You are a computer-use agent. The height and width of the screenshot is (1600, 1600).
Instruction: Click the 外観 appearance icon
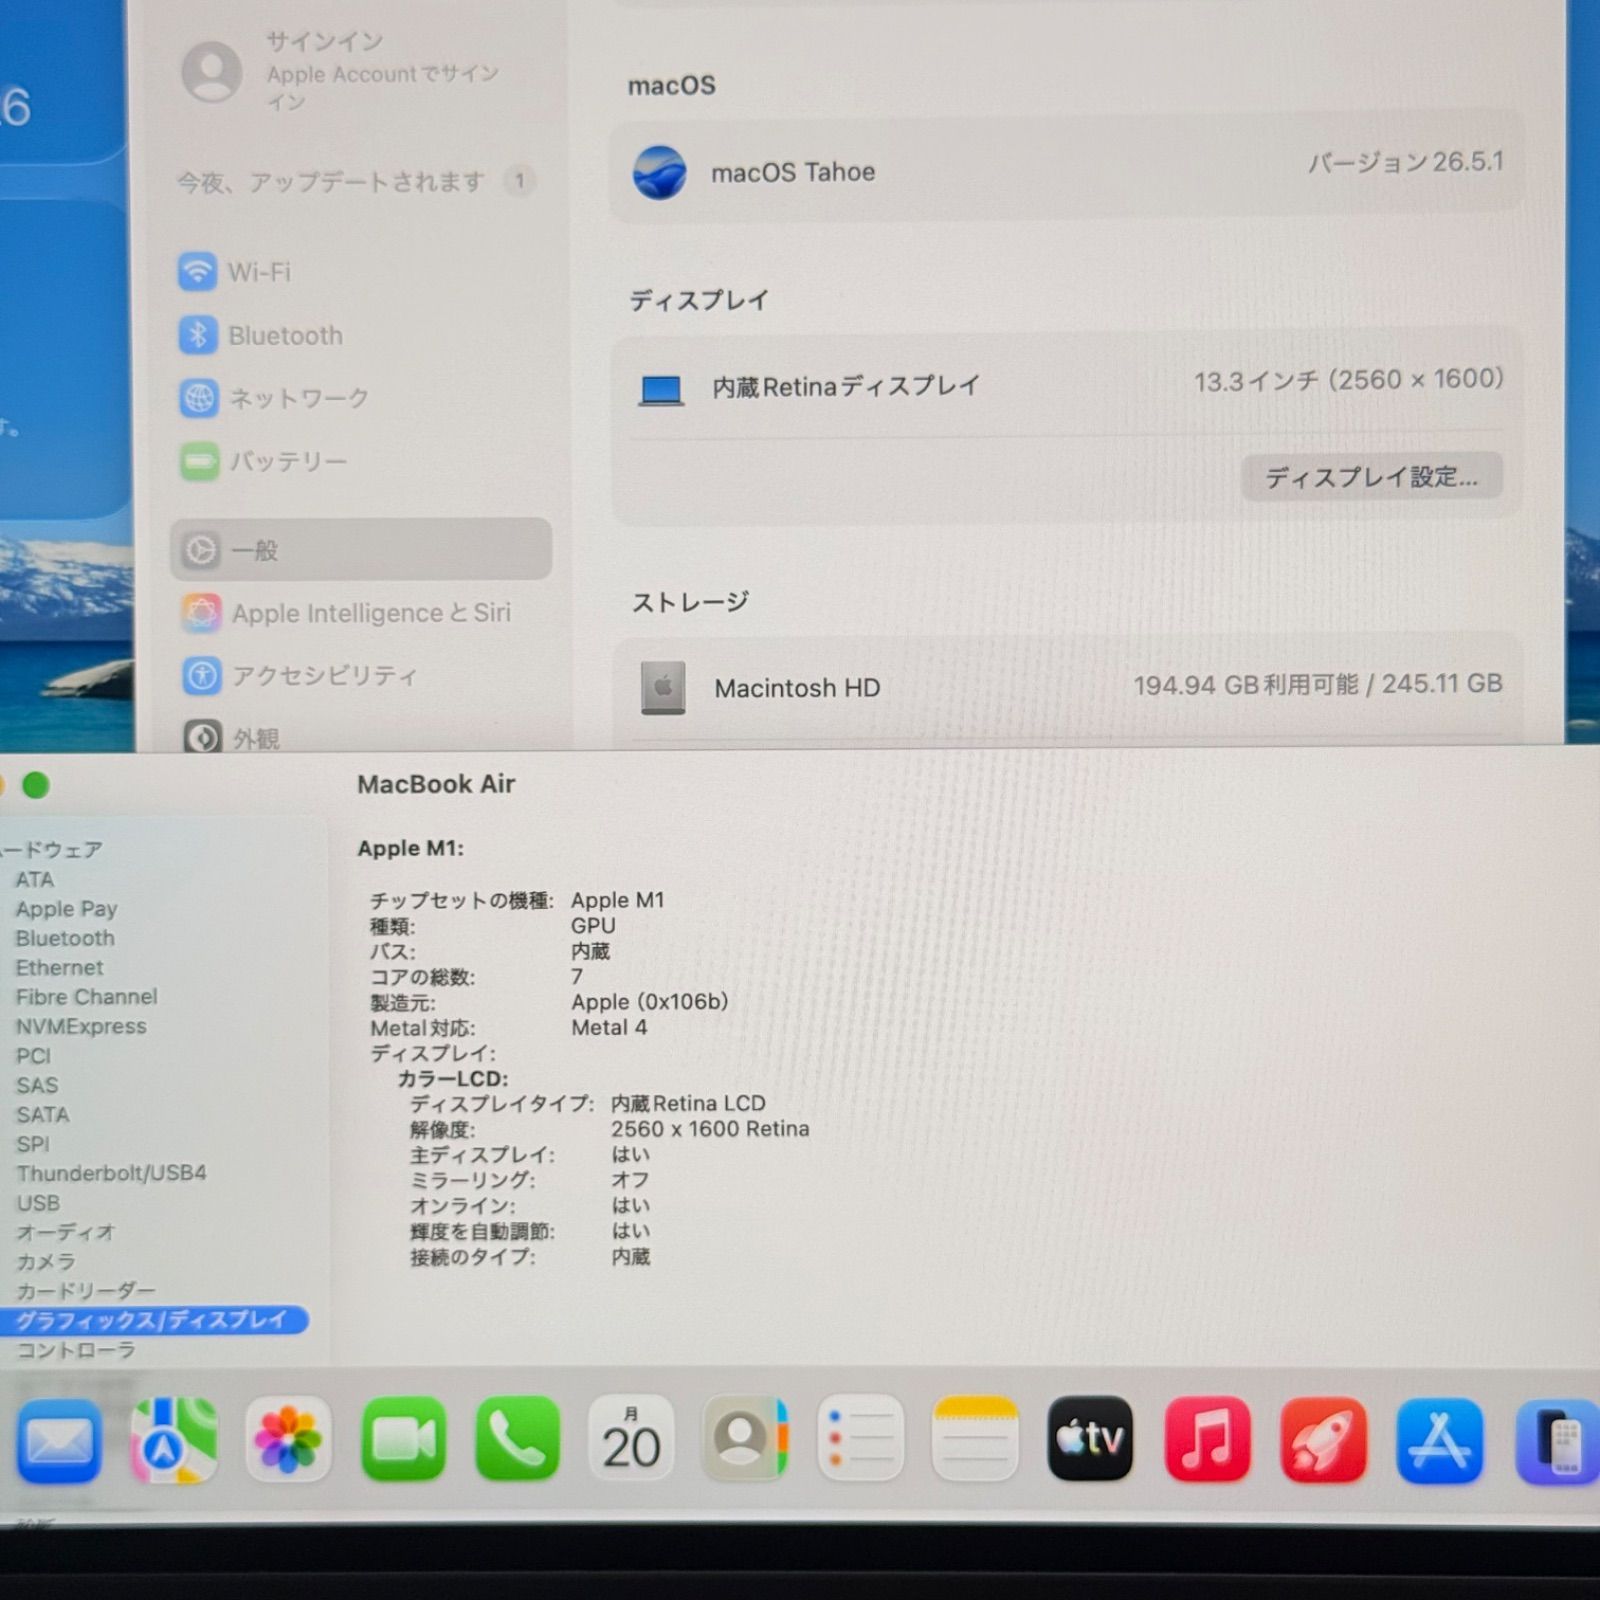[x=203, y=738]
